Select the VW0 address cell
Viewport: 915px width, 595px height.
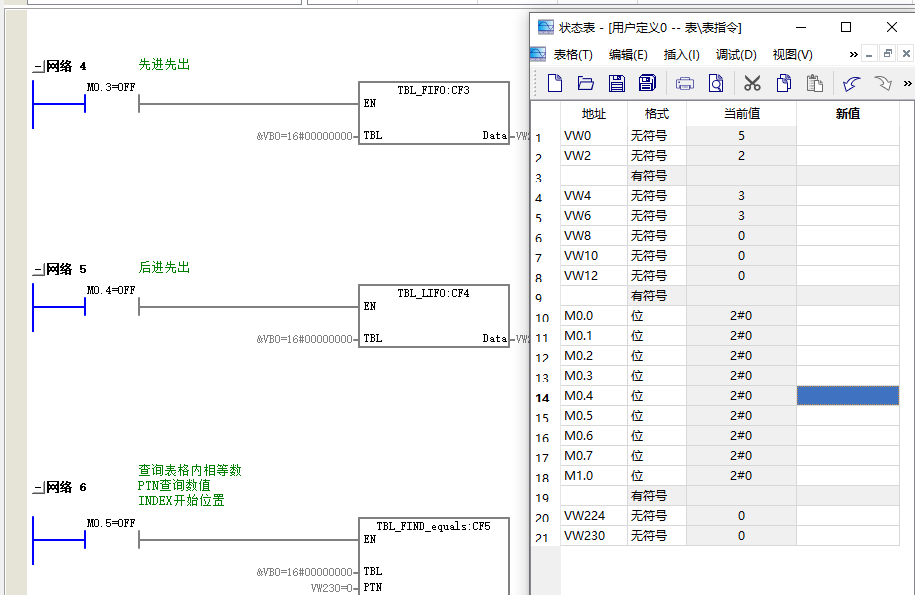594,136
